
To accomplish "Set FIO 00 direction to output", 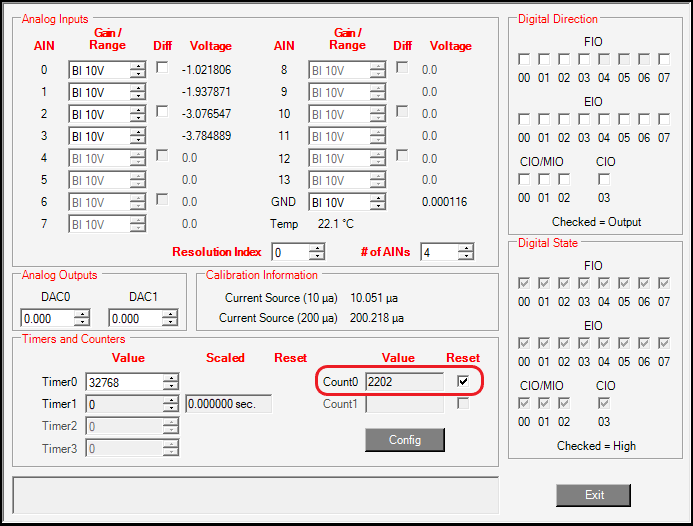I will [x=524, y=60].
